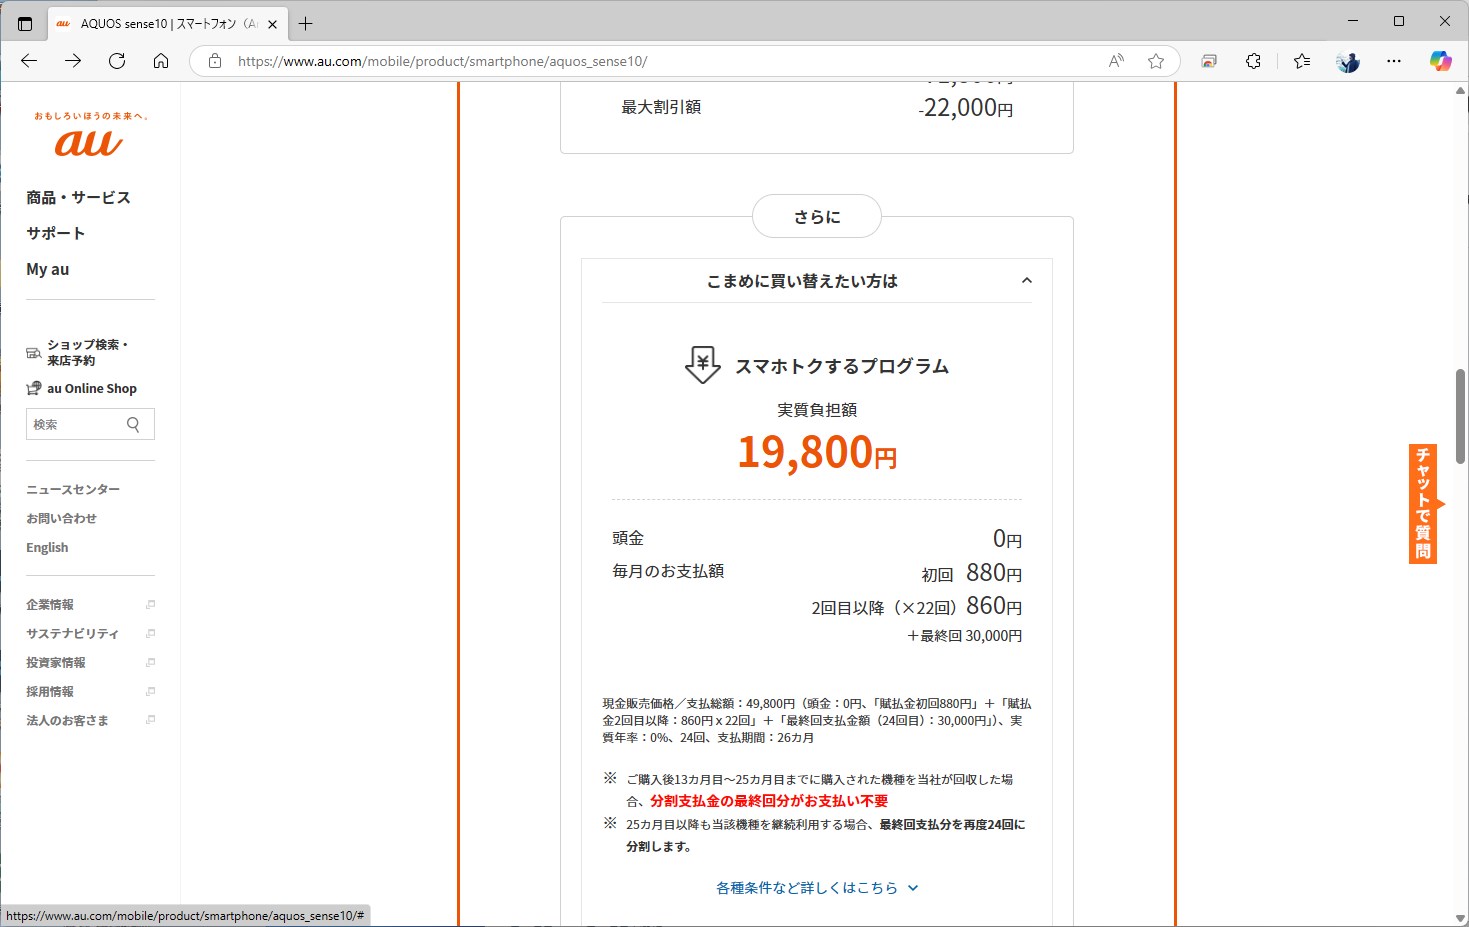This screenshot has height=927, width=1469.
Task: Click the チャットで質問 chat button
Action: (x=1424, y=504)
